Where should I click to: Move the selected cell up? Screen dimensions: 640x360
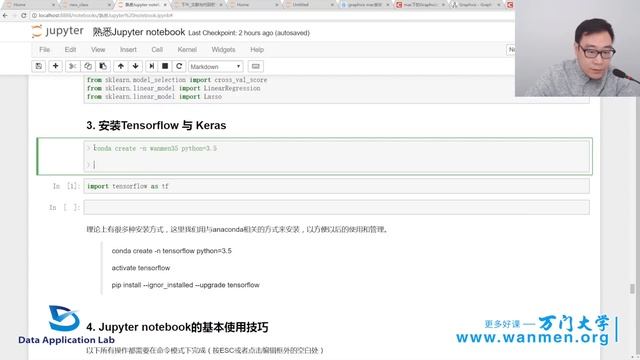121,66
